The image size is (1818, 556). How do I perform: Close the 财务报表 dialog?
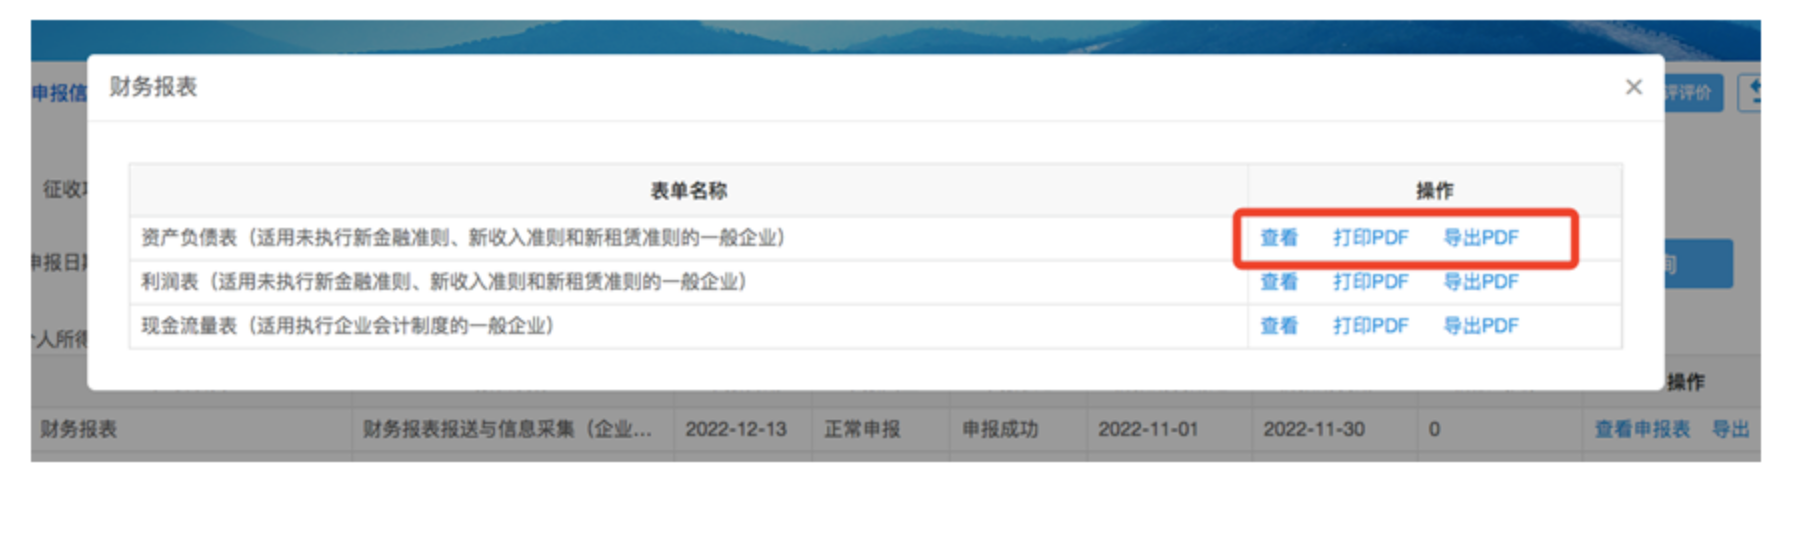1633,88
